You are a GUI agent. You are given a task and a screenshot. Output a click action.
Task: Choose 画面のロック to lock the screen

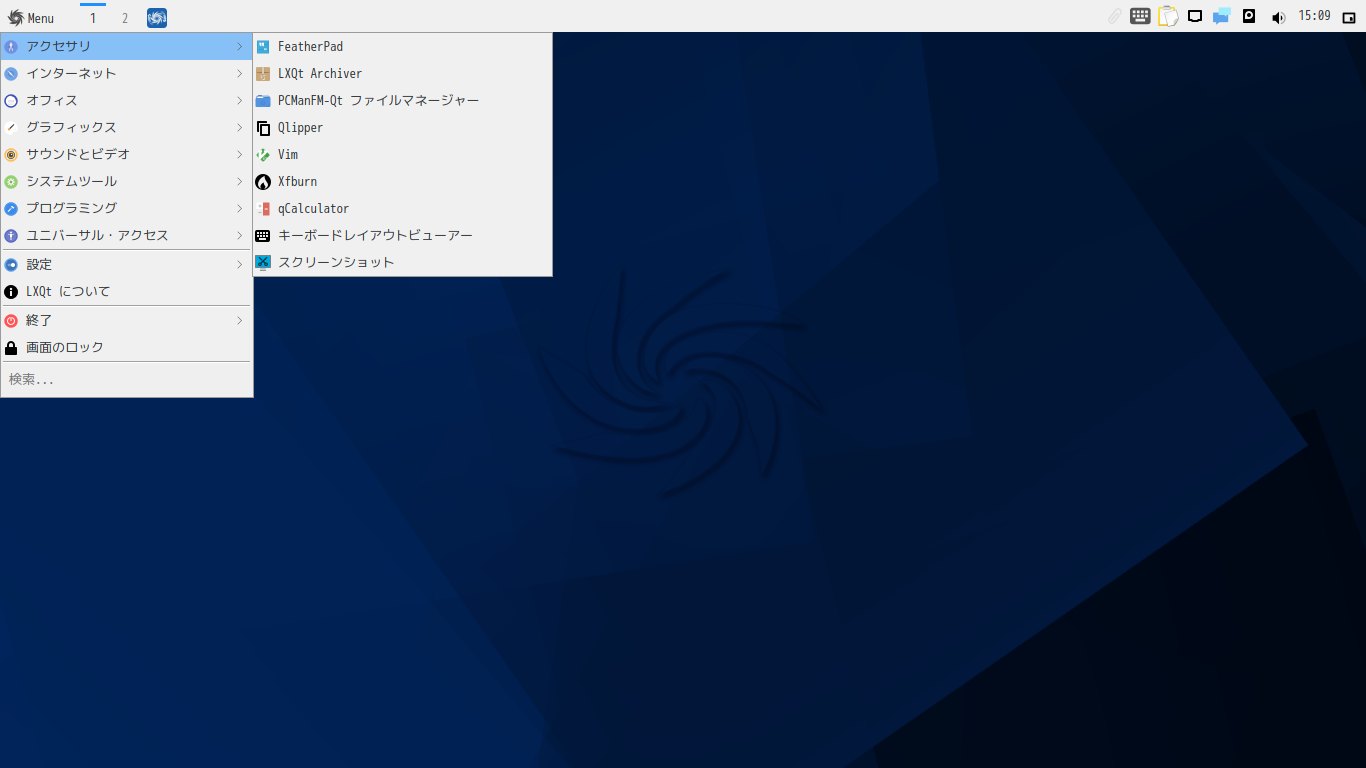(x=126, y=347)
